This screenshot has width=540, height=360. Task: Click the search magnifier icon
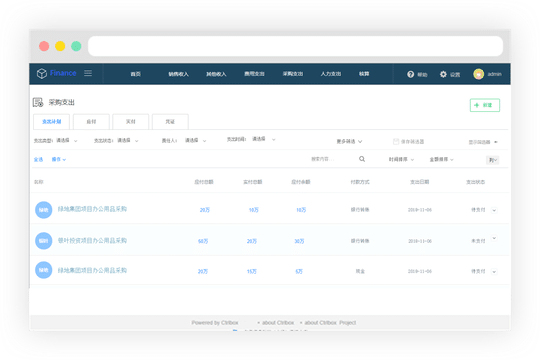point(362,159)
